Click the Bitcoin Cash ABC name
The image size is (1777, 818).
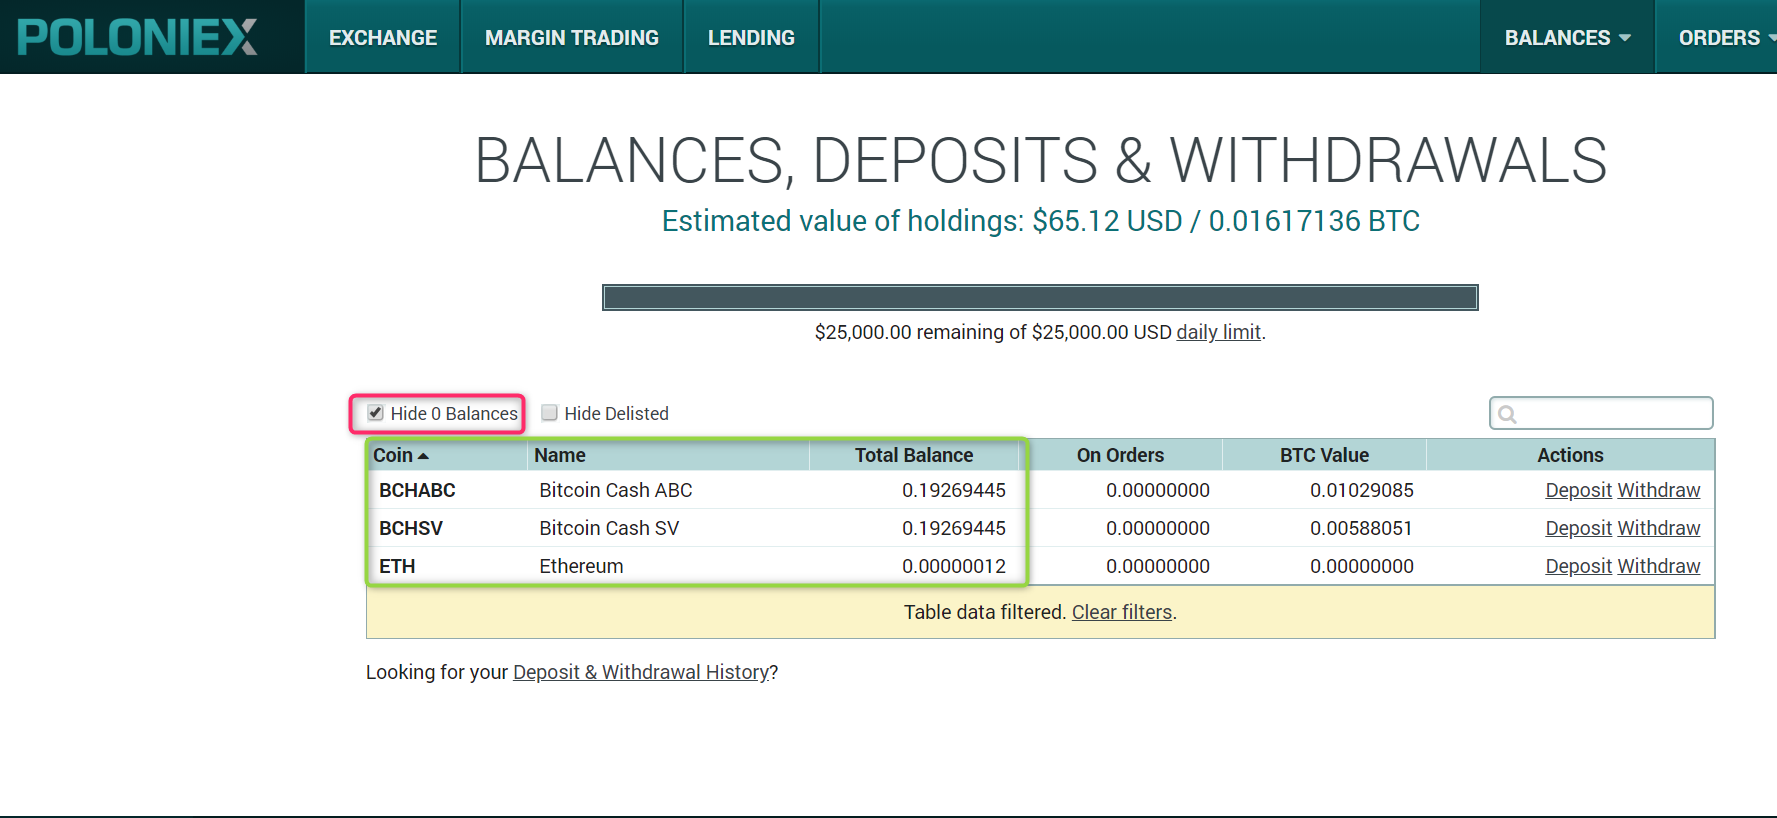point(615,490)
